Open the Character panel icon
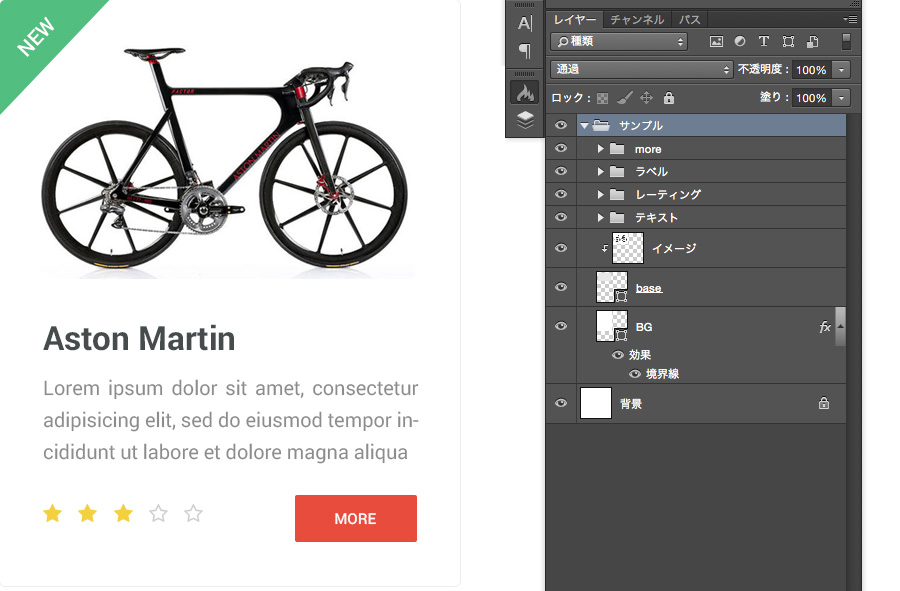The width and height of the screenshot is (900, 591). pyautogui.click(x=525, y=24)
